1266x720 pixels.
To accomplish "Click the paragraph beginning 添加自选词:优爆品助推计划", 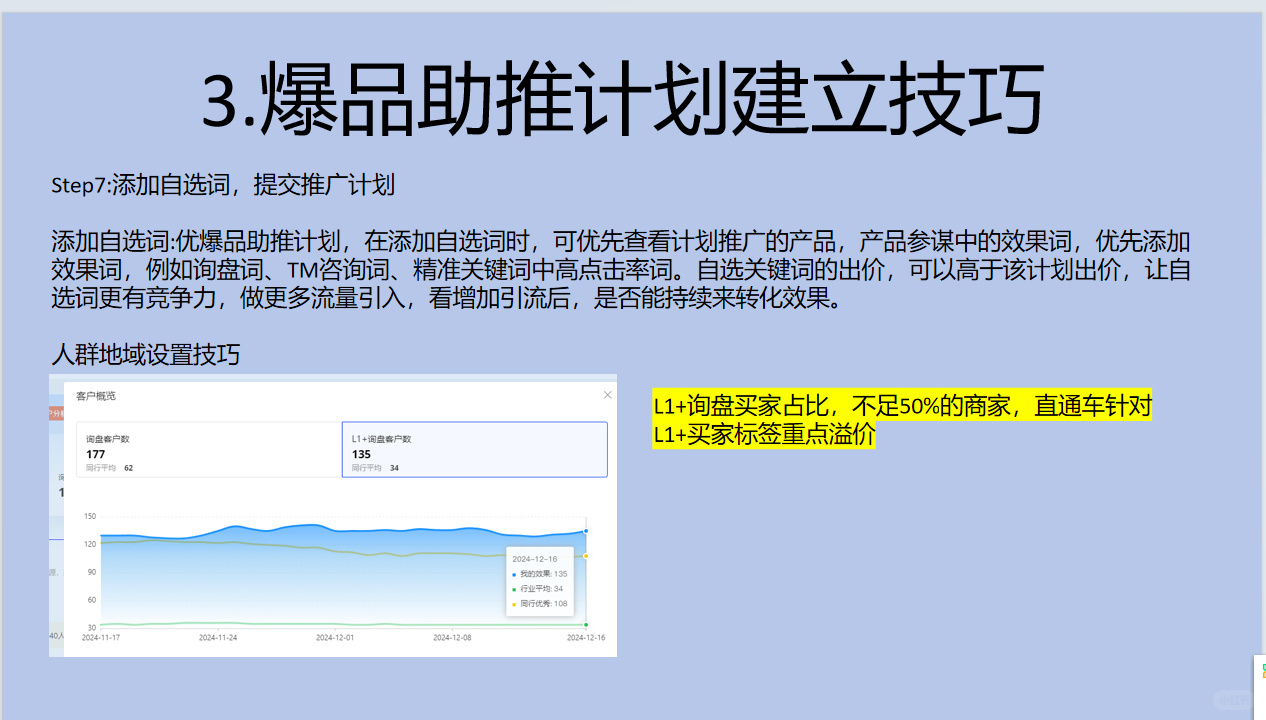I will click(x=621, y=270).
